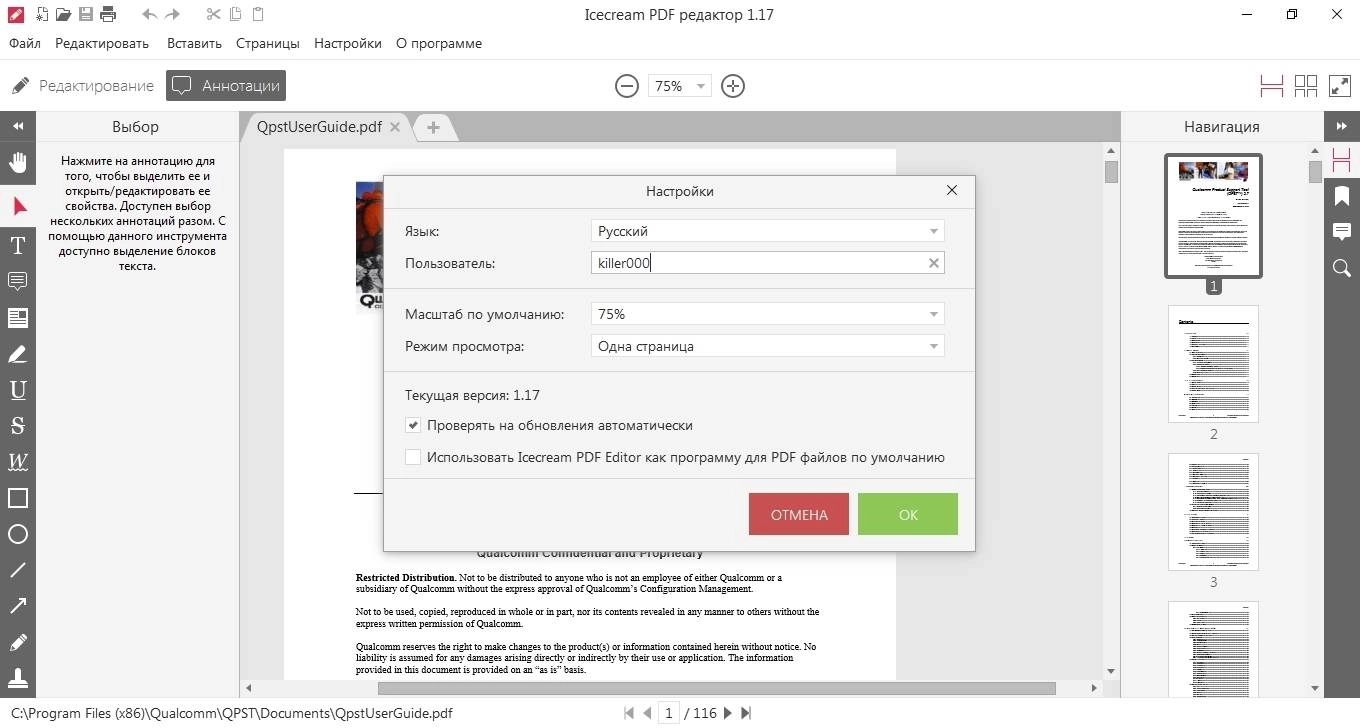
Task: Open page 2 thumbnail in Navigation
Action: (1213, 364)
